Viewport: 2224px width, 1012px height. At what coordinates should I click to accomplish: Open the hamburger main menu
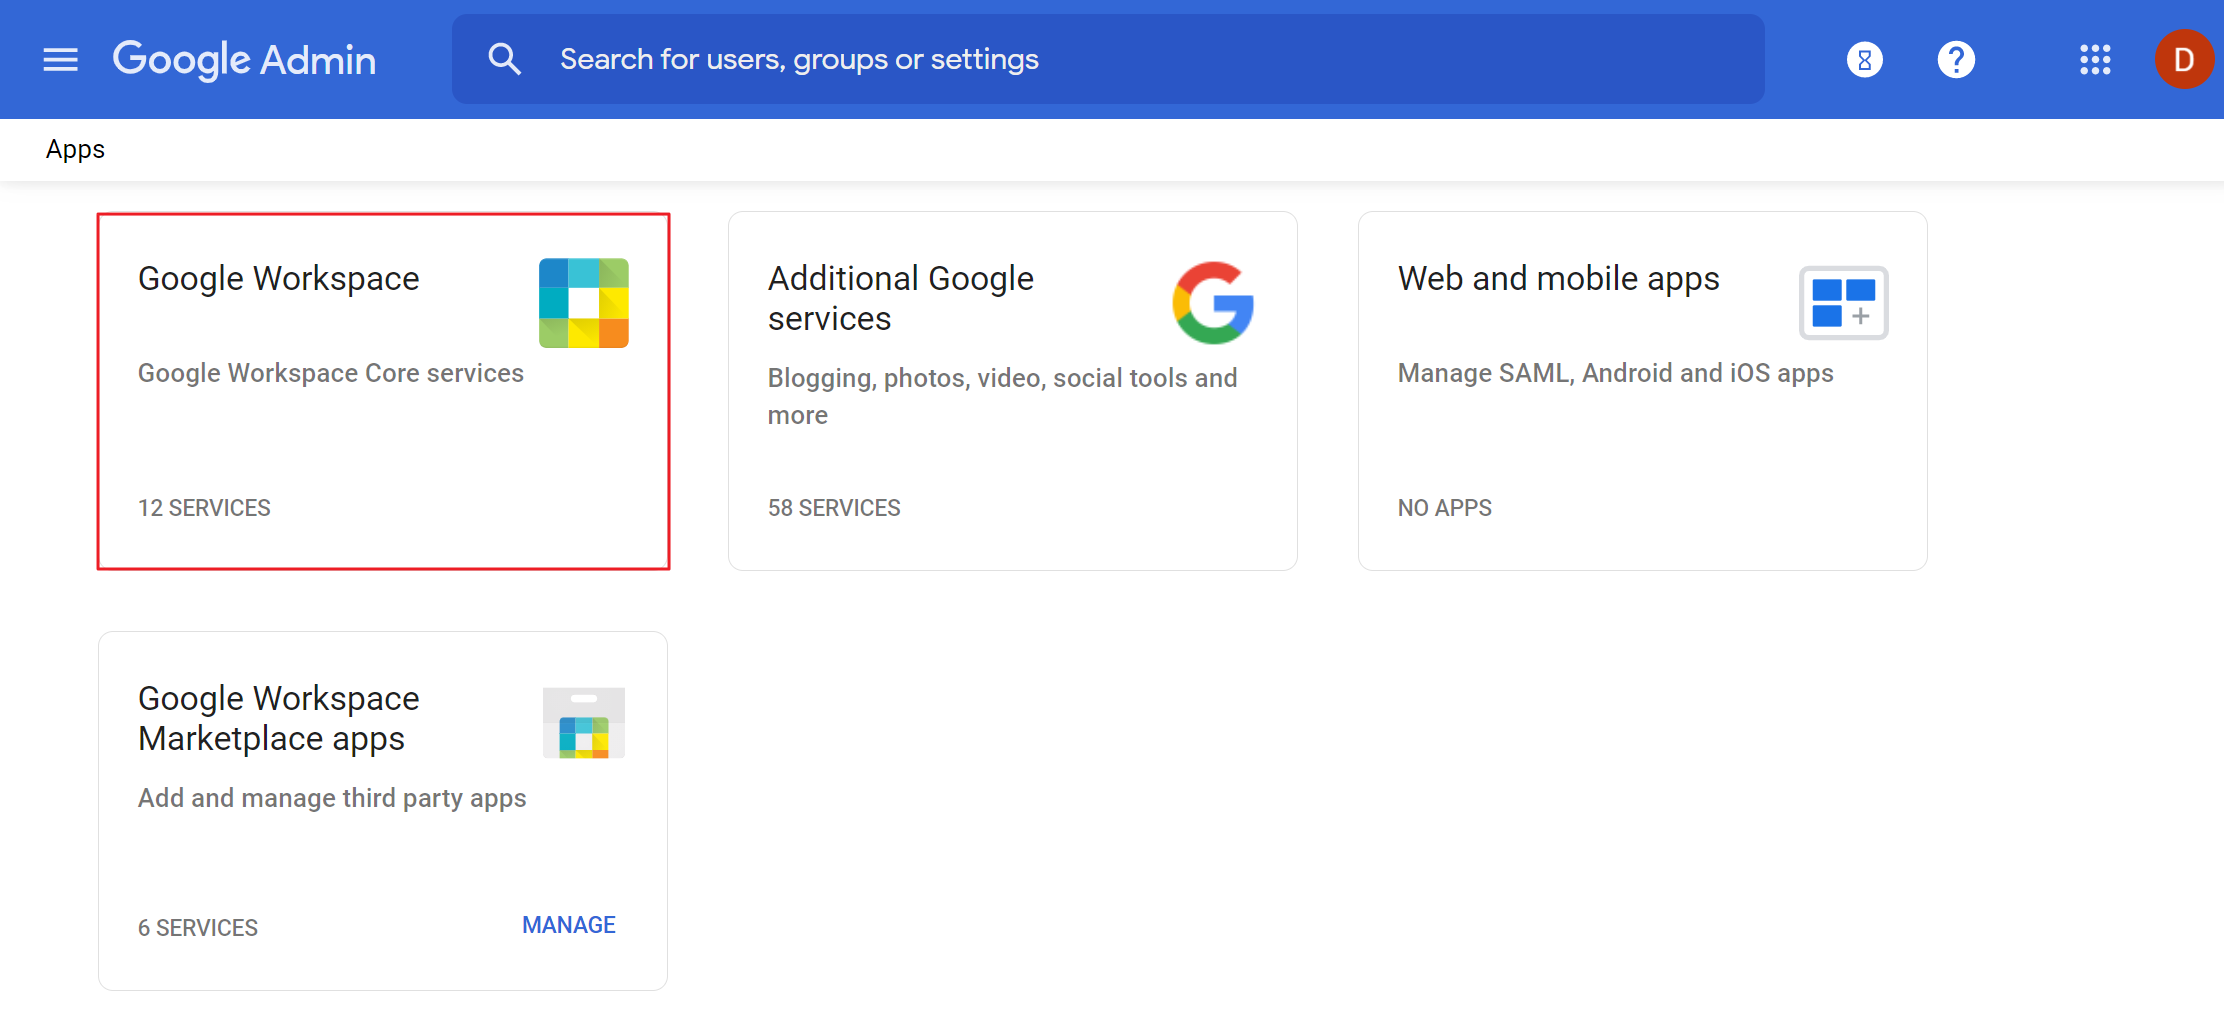60,60
